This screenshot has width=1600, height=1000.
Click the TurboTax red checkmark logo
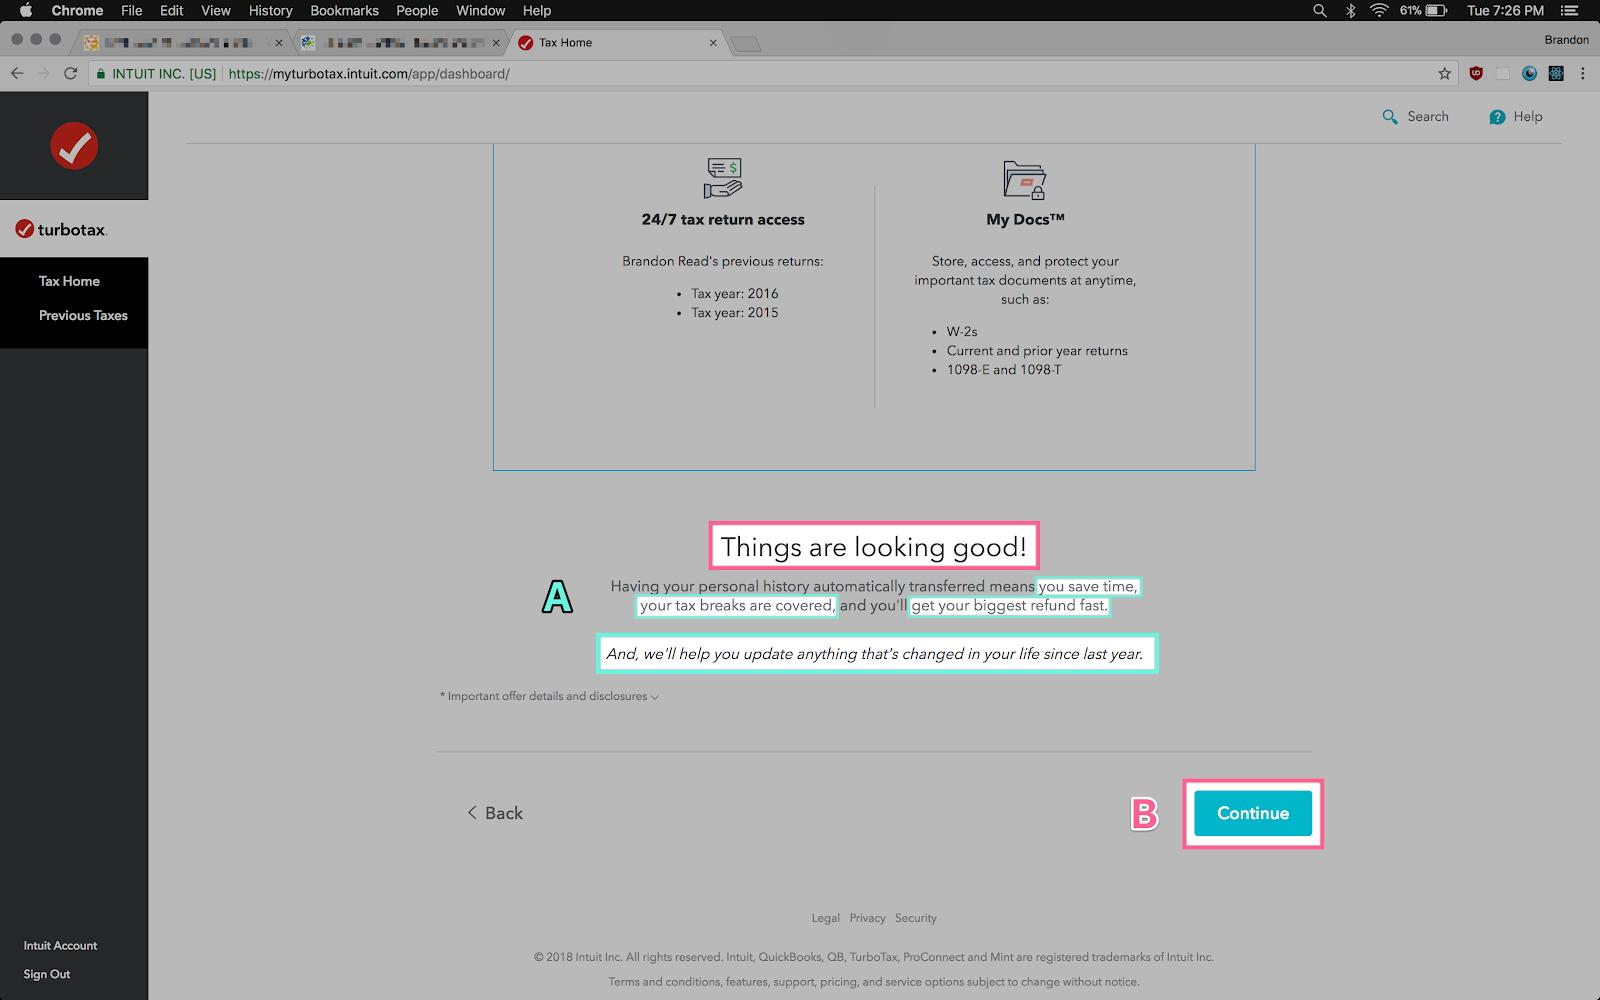(x=74, y=146)
